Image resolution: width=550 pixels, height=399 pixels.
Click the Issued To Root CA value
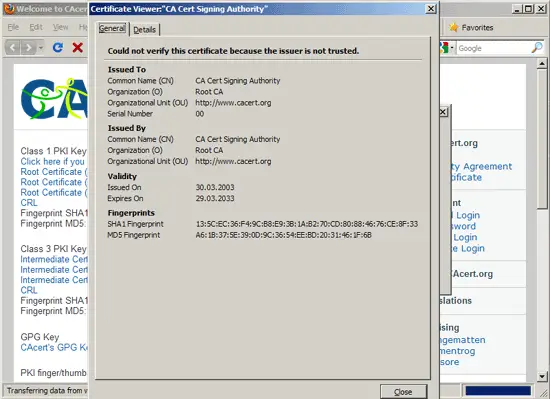click(x=209, y=92)
